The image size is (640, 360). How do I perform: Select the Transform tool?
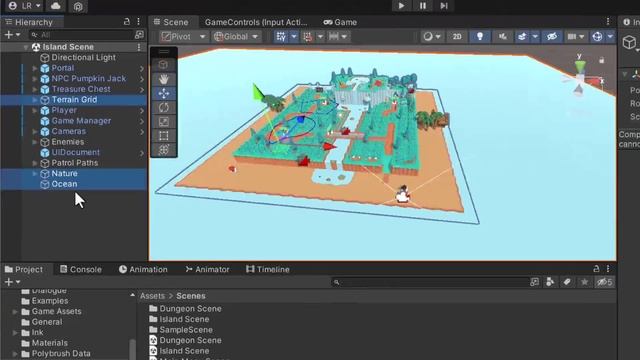[x=164, y=150]
